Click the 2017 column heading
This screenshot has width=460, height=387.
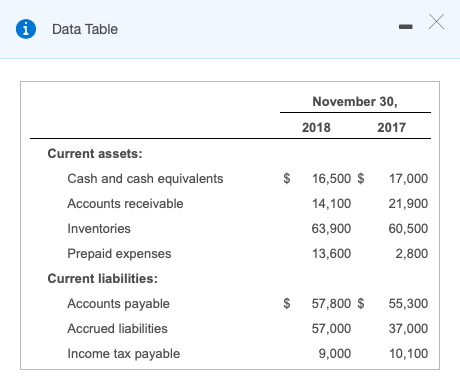coord(391,127)
